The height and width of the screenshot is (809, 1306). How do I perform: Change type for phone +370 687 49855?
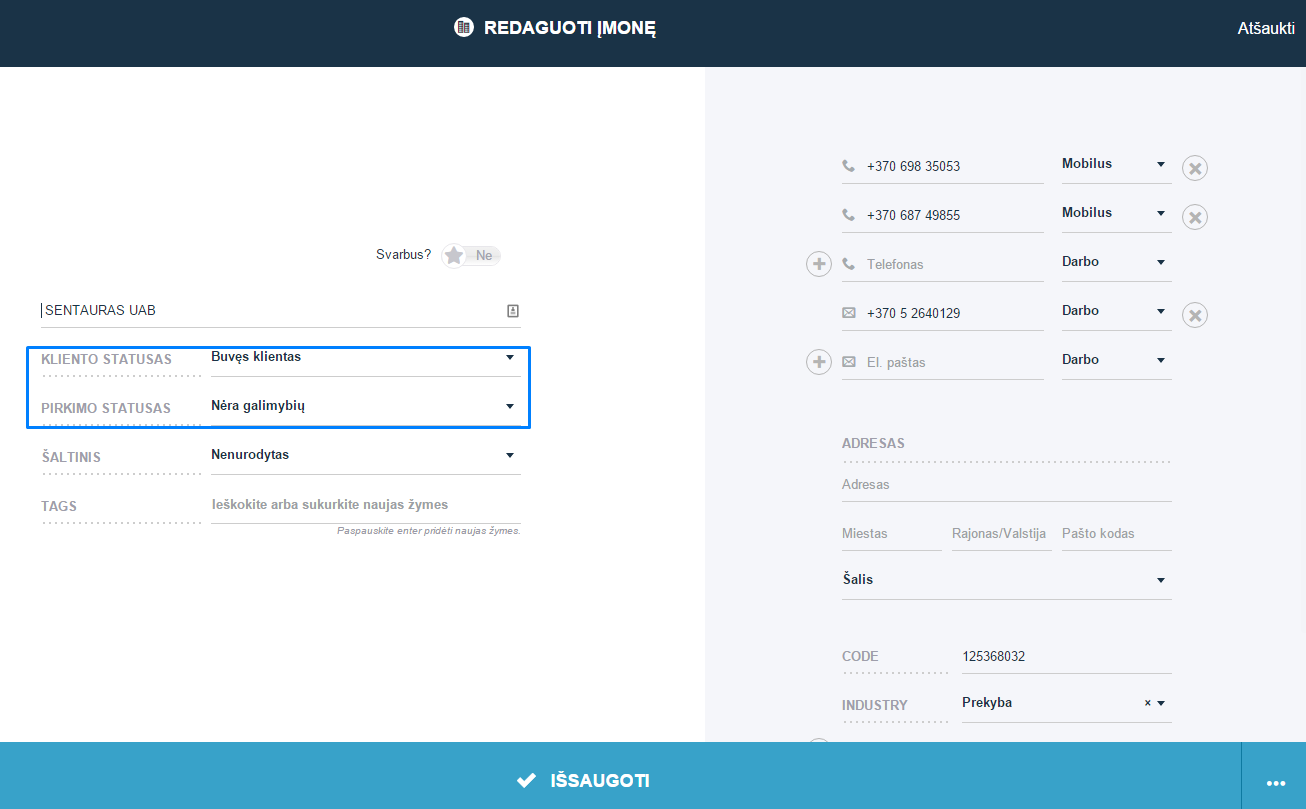[x=1116, y=214]
